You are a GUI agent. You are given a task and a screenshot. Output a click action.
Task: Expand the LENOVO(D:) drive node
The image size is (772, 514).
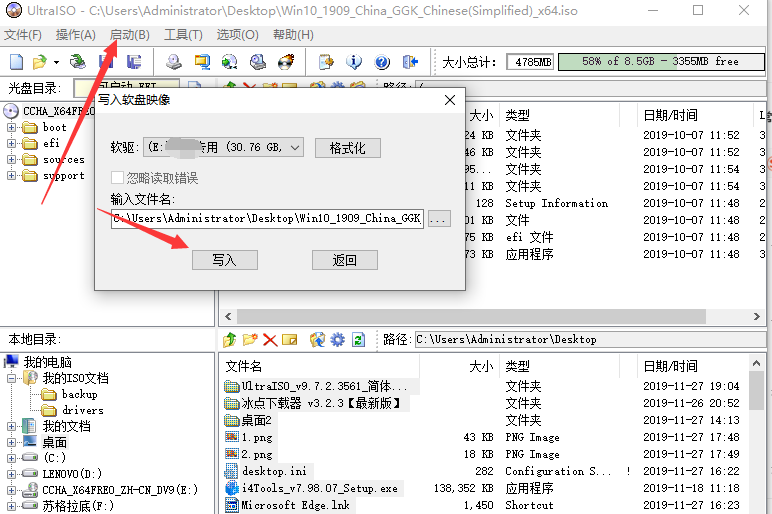(x=11, y=474)
